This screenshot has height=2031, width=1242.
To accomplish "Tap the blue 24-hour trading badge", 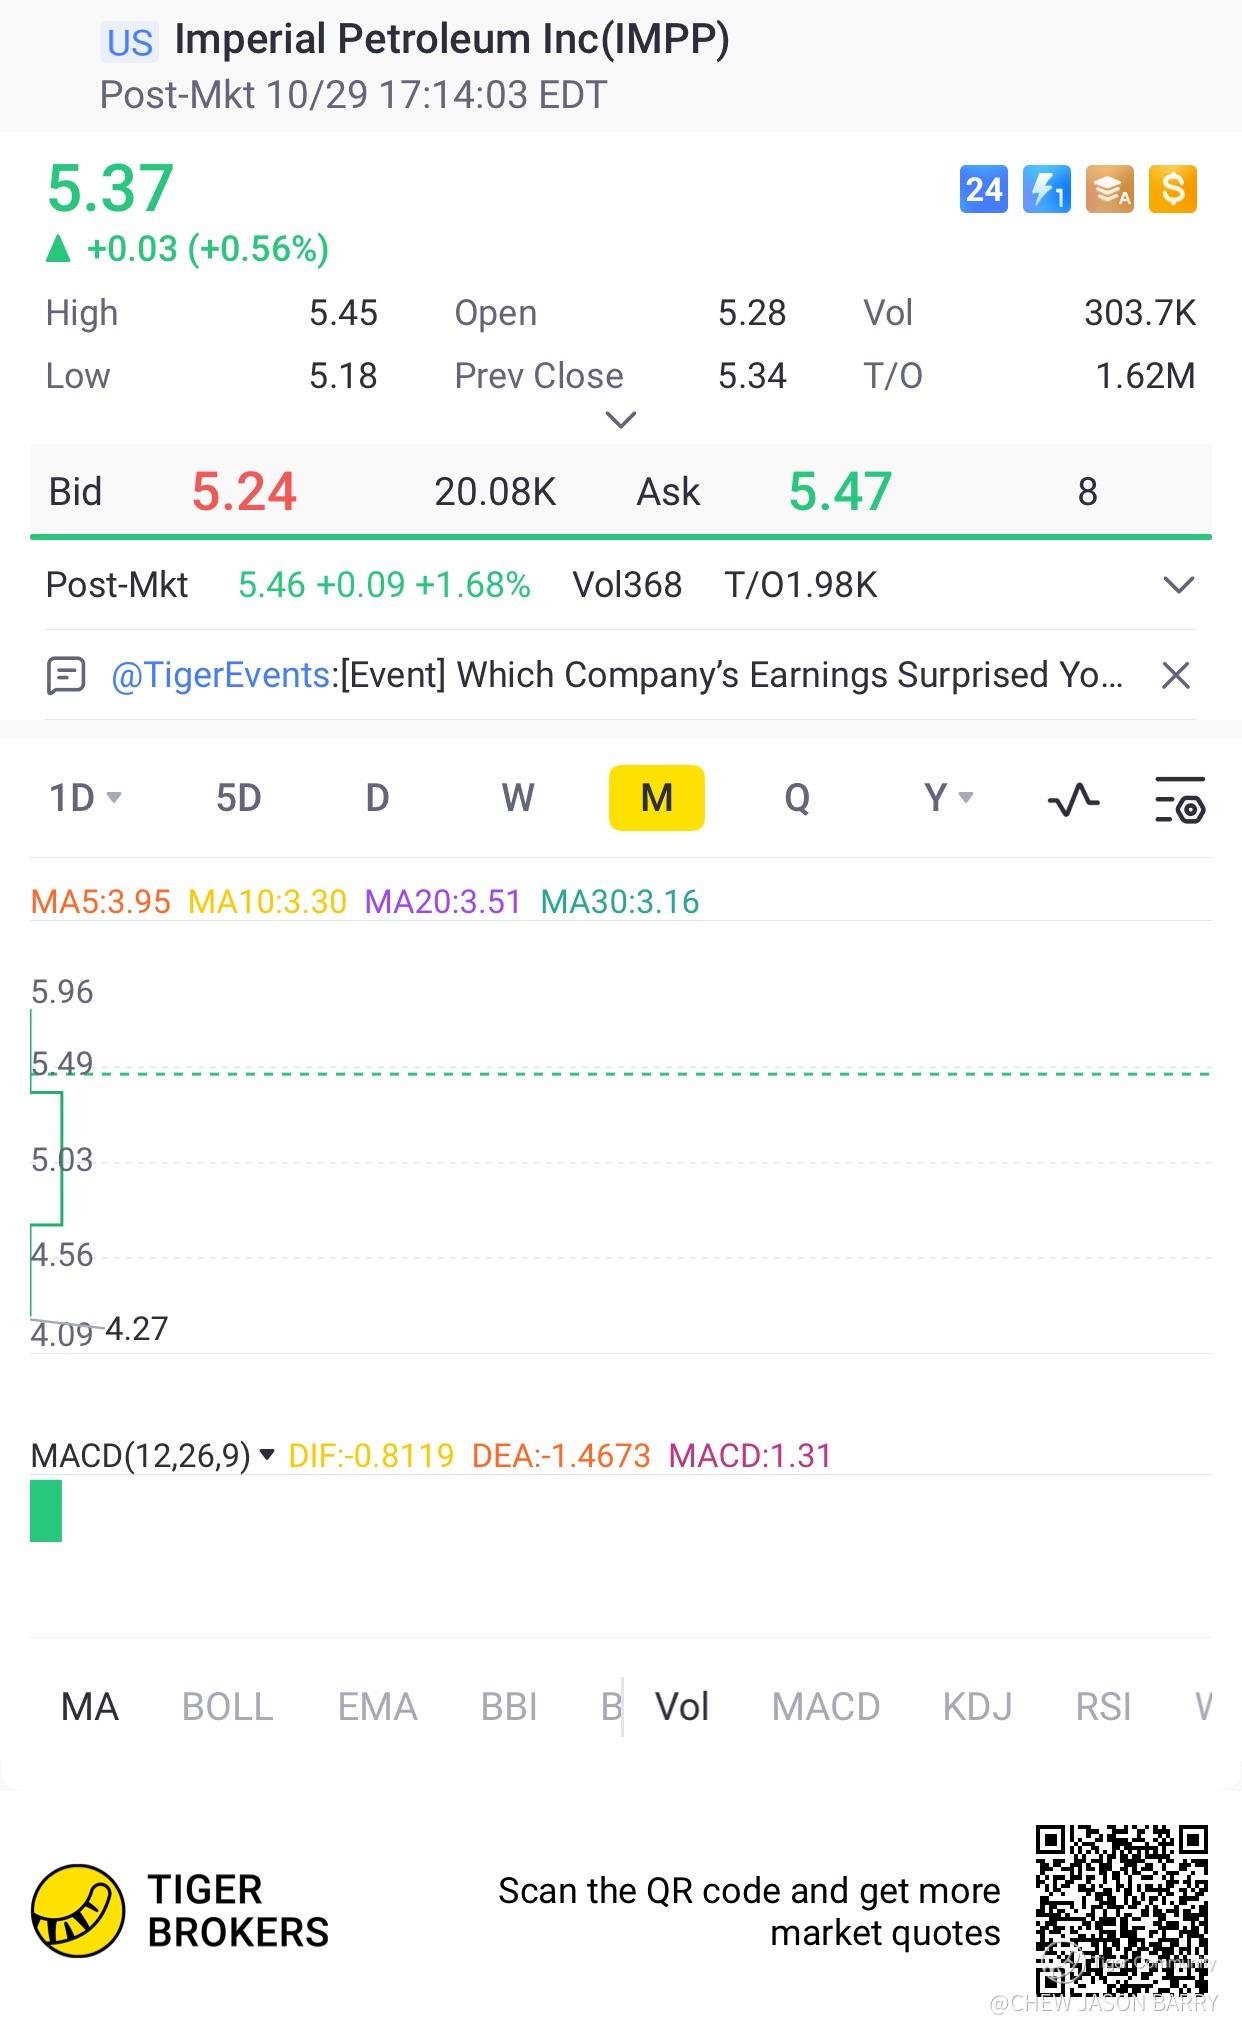I will pyautogui.click(x=983, y=189).
